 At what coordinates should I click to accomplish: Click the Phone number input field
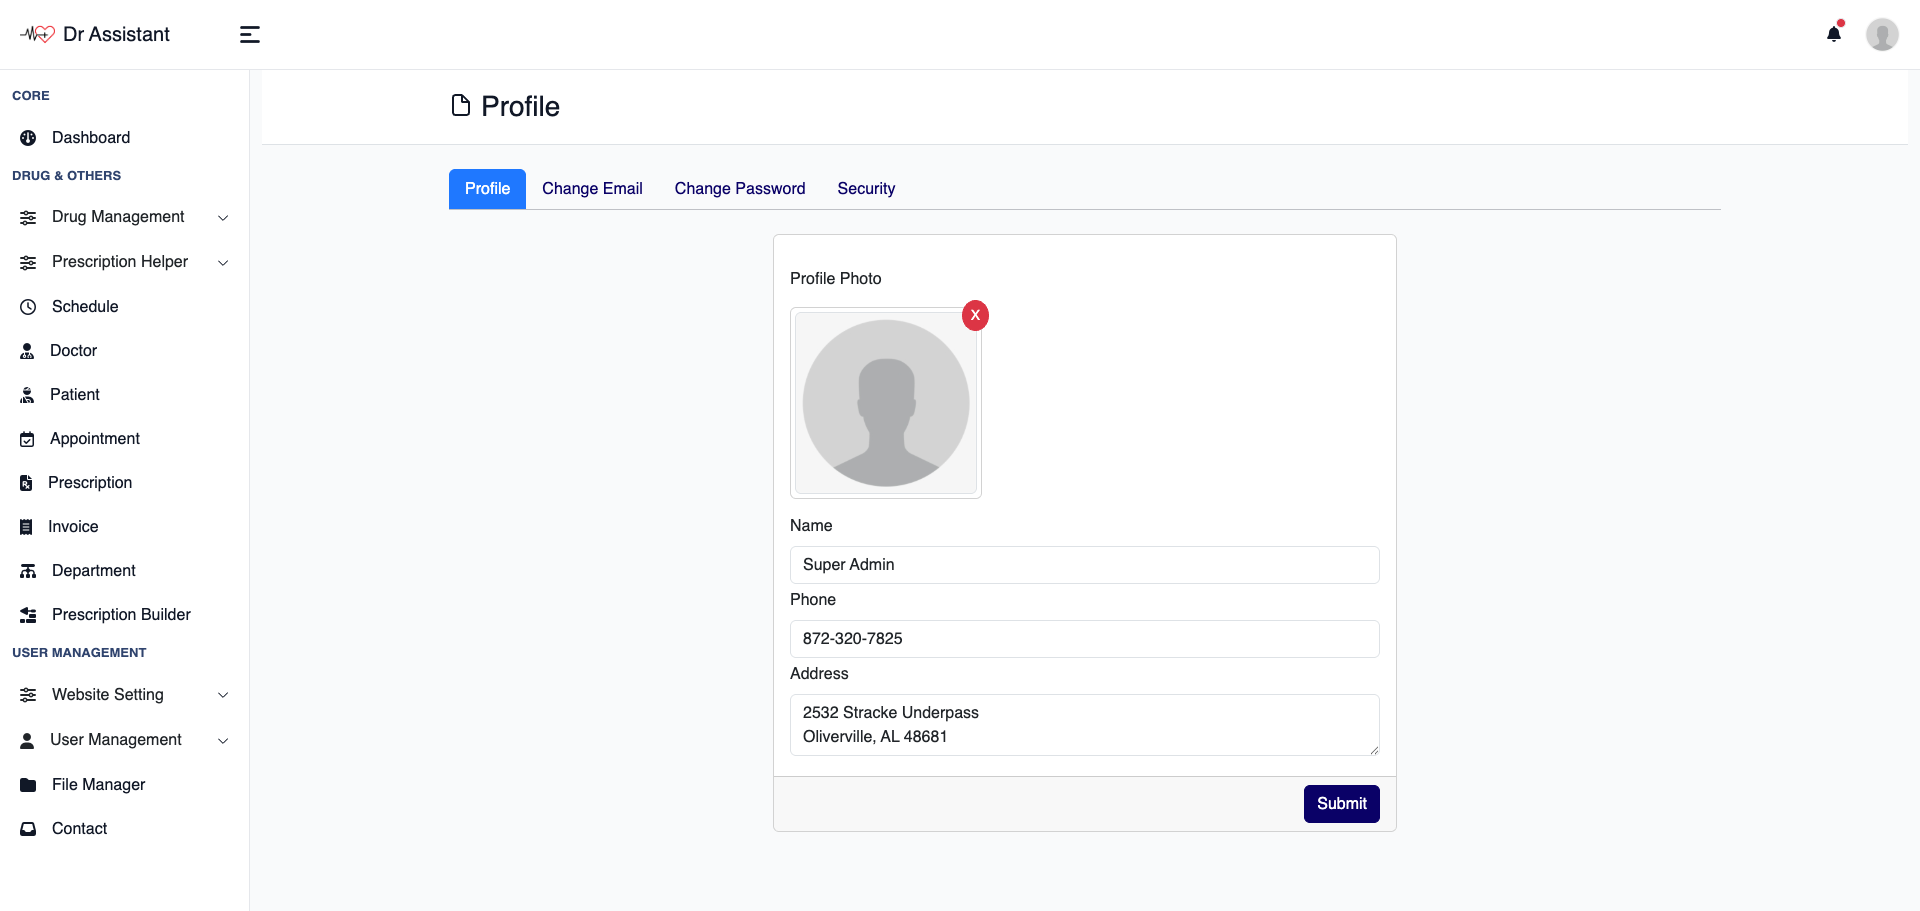coord(1084,639)
